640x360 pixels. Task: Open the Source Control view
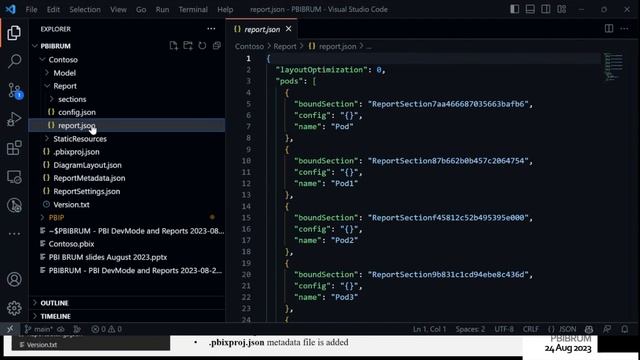coord(15,90)
